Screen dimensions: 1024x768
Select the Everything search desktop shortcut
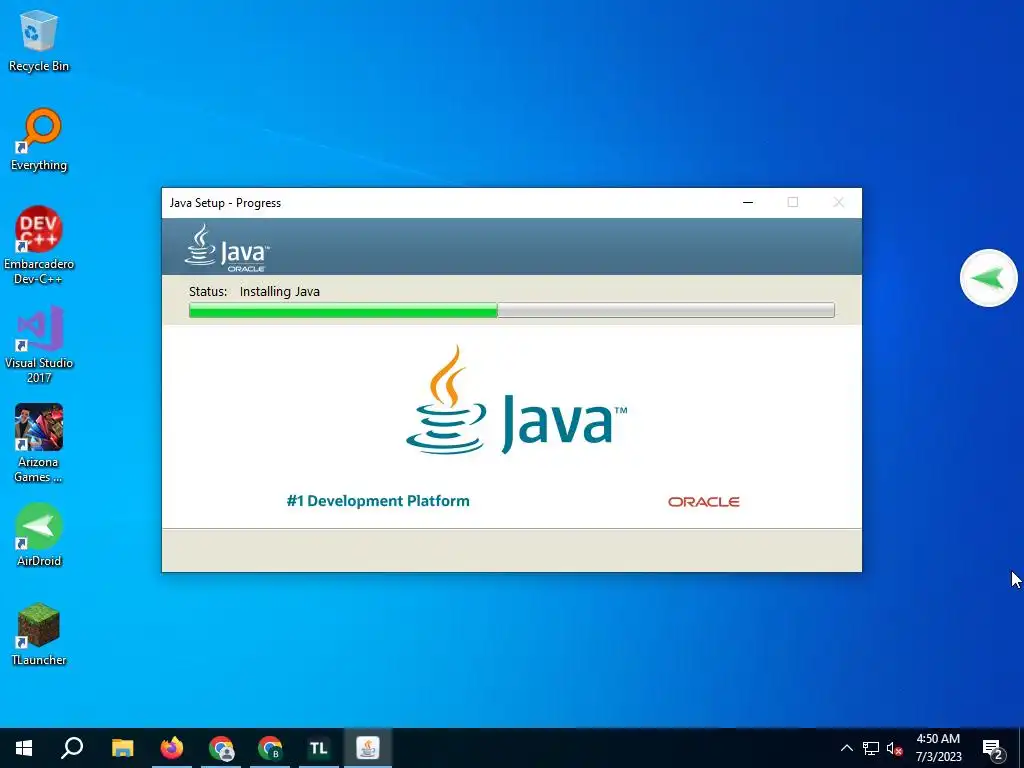39,140
